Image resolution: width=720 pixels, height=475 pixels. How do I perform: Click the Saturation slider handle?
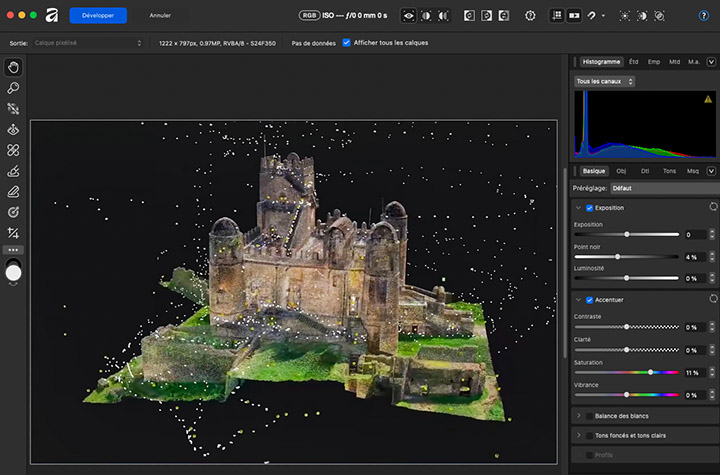pyautogui.click(x=651, y=372)
